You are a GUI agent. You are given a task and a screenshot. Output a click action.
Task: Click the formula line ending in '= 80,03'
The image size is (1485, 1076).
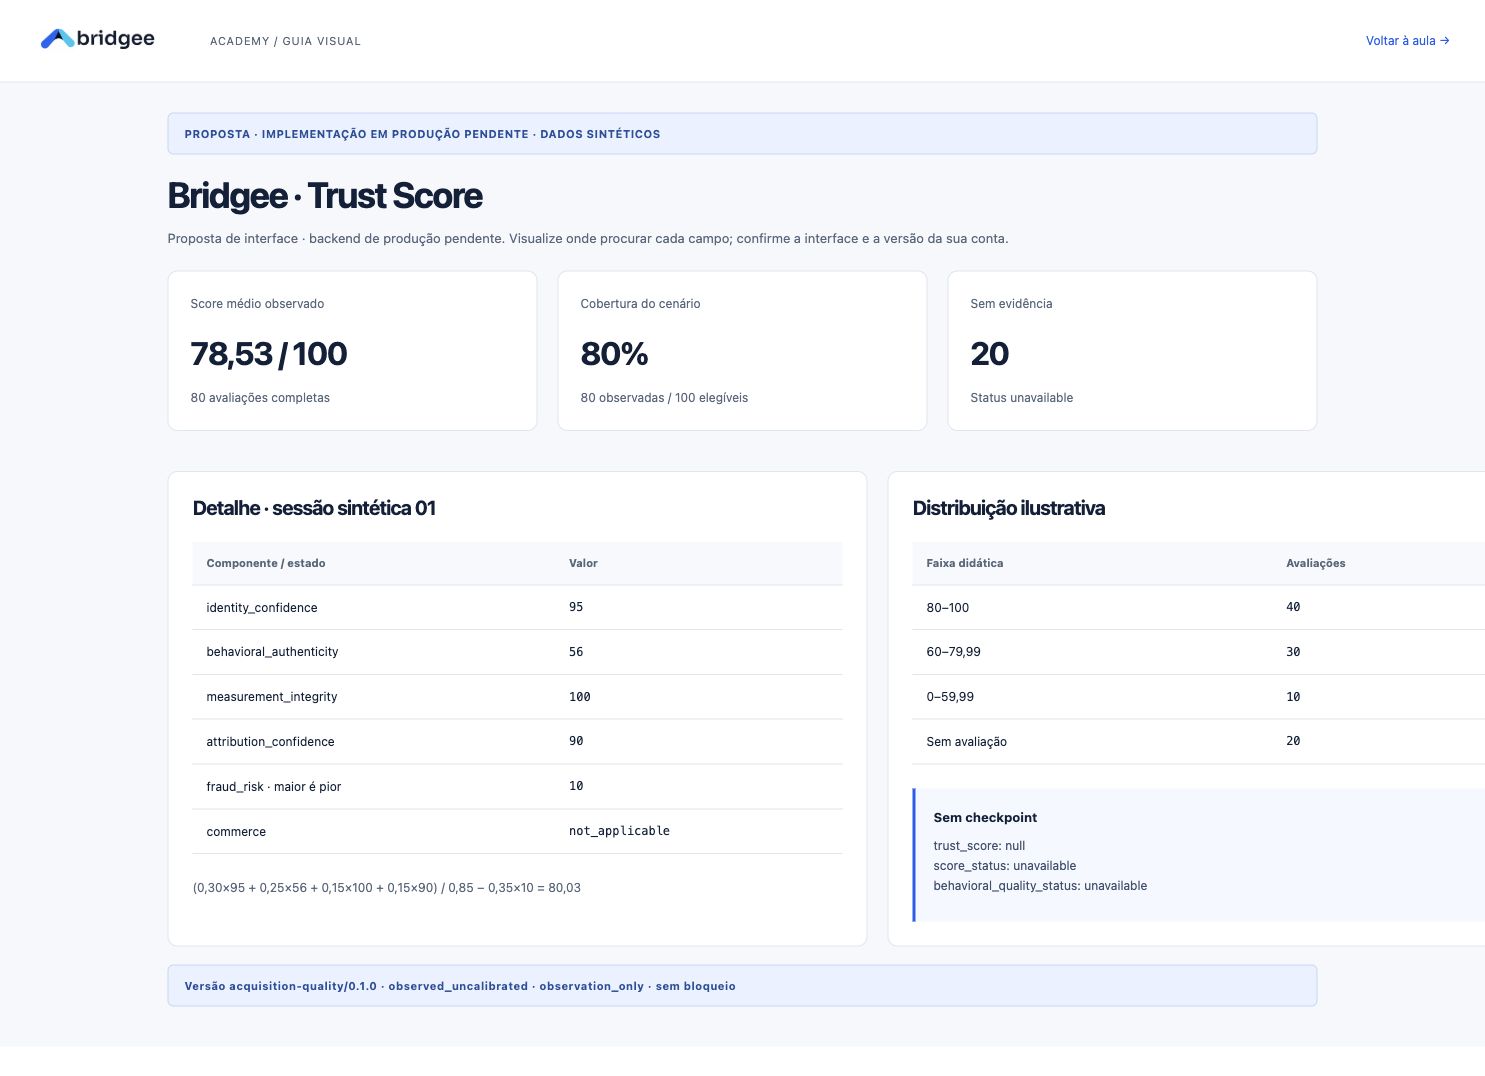[387, 888]
